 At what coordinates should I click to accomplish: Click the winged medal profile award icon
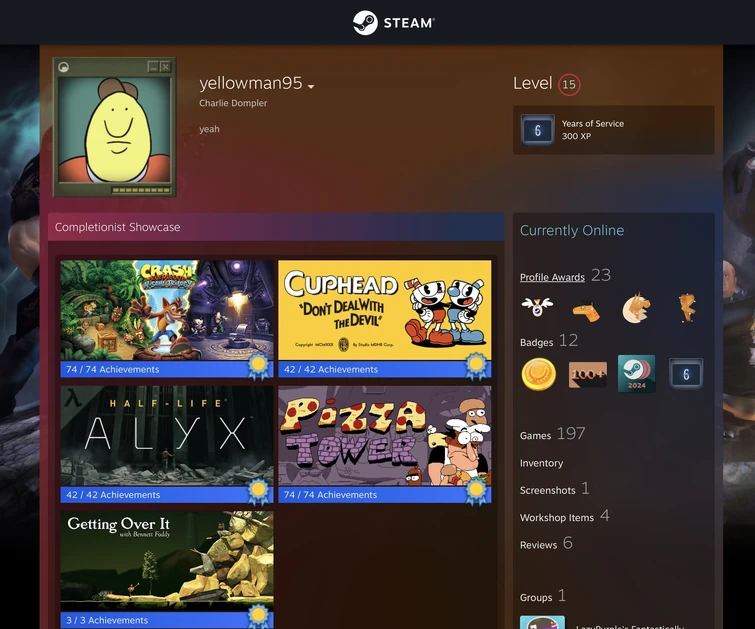(537, 307)
